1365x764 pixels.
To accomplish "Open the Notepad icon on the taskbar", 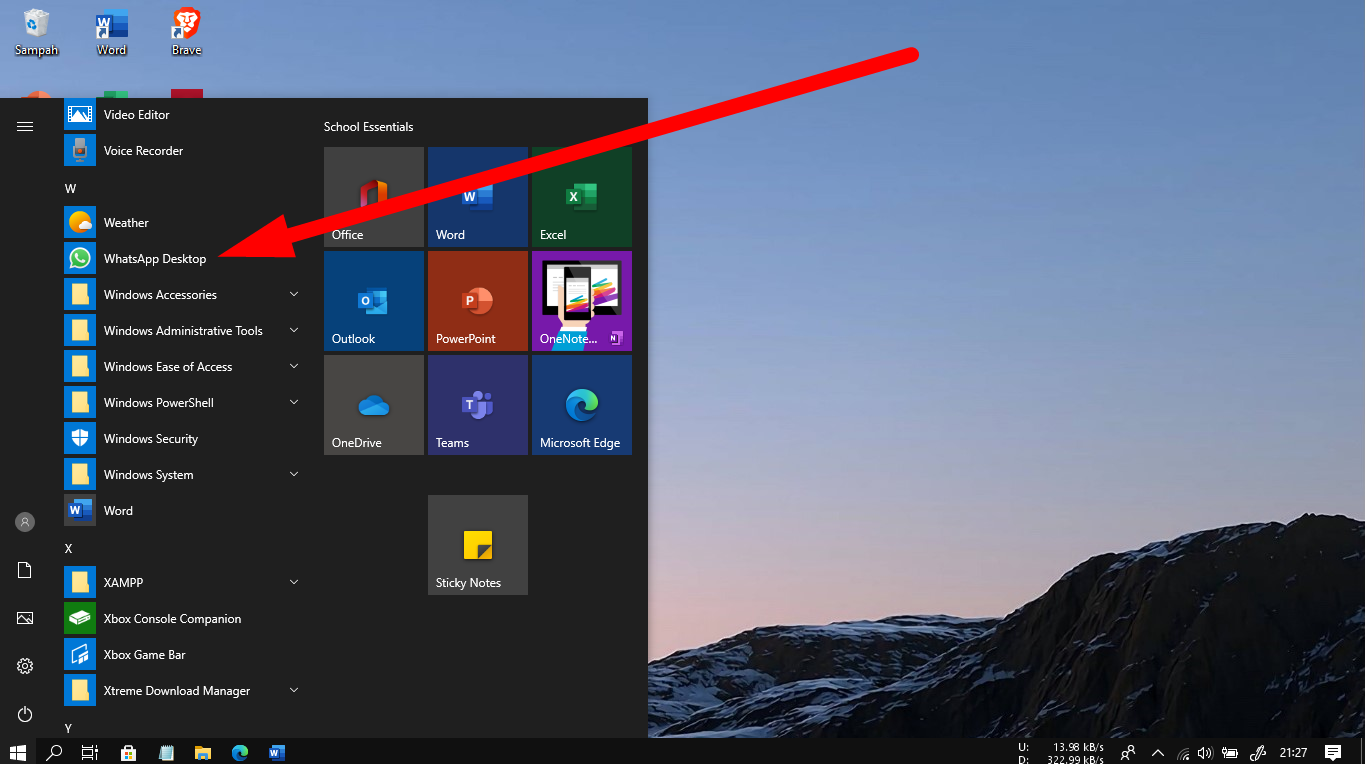I will coord(166,752).
